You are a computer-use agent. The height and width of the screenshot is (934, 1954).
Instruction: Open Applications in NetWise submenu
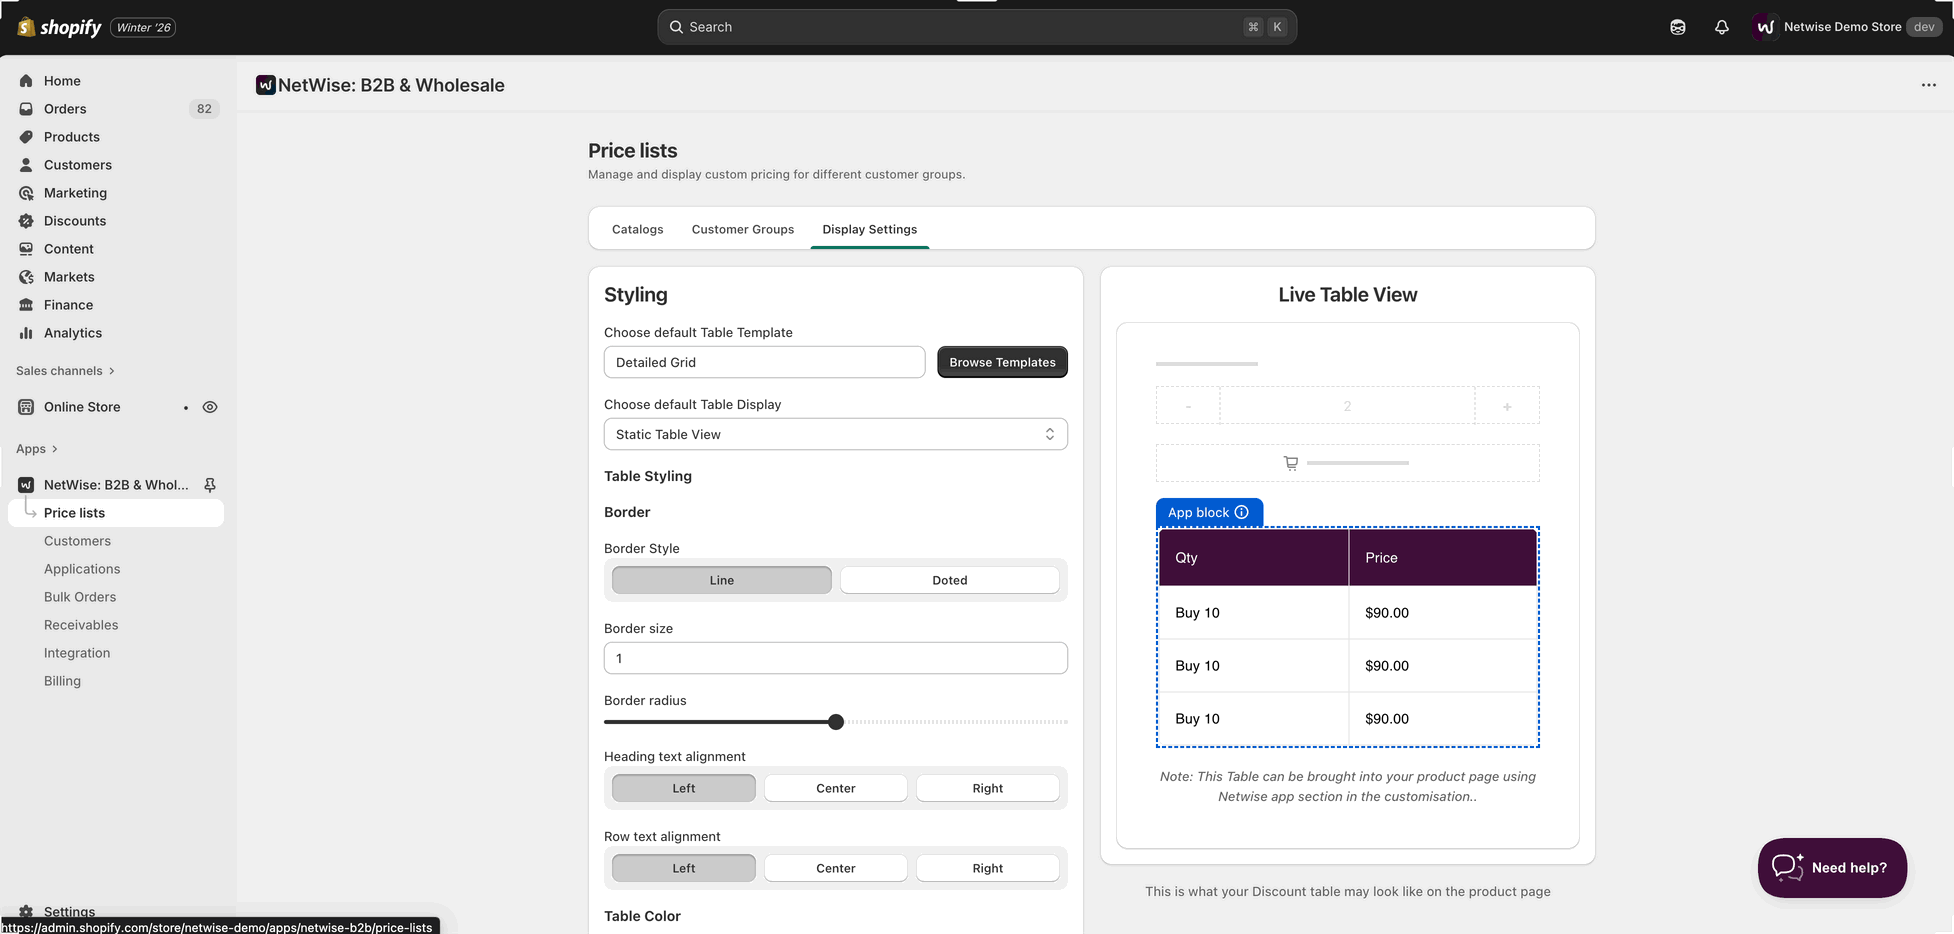[x=82, y=569]
